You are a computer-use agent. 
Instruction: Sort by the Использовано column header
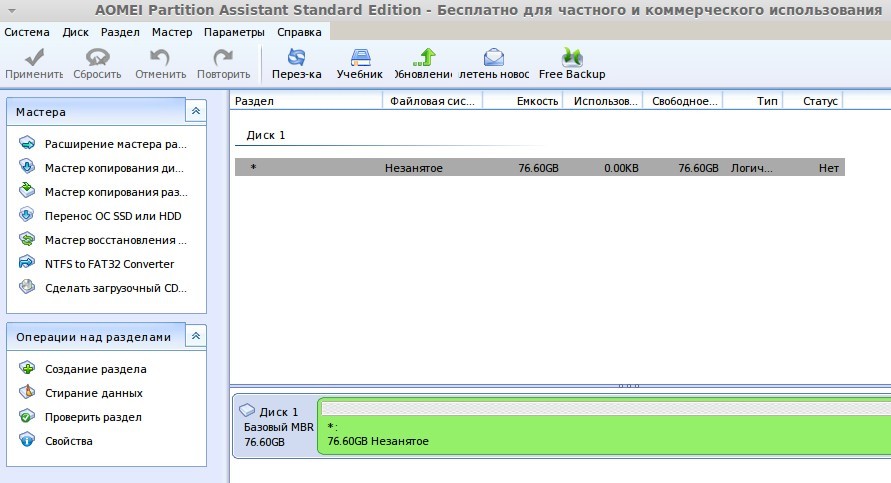point(603,101)
